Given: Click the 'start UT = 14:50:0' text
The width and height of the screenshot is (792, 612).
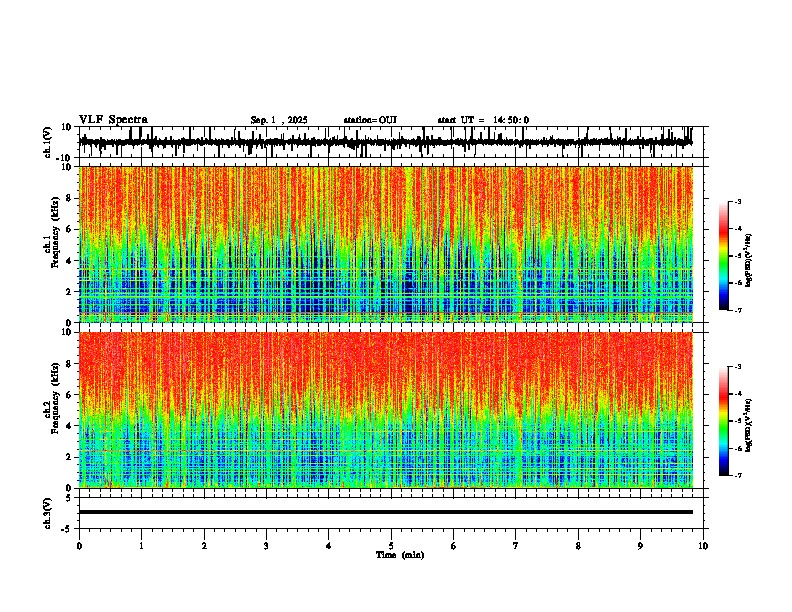Looking at the screenshot, I should coord(483,120).
